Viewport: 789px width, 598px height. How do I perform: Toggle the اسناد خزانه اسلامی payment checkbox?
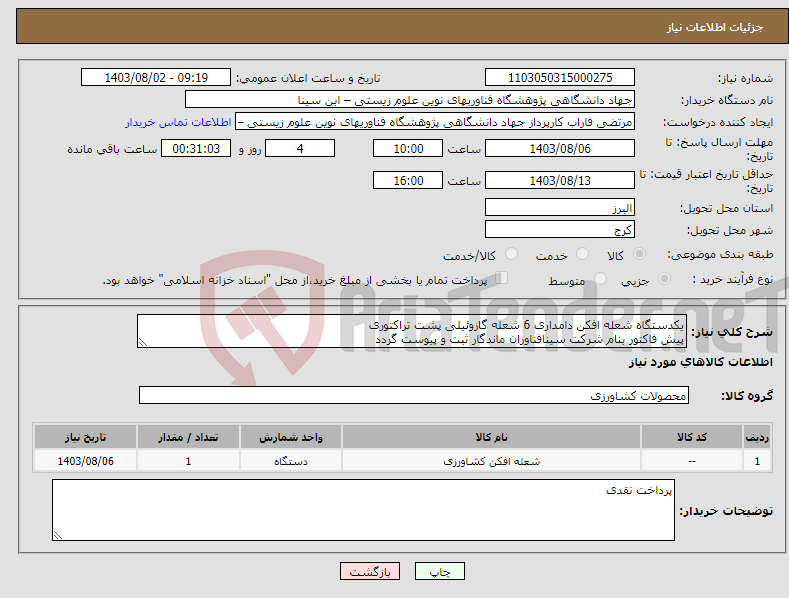502,278
